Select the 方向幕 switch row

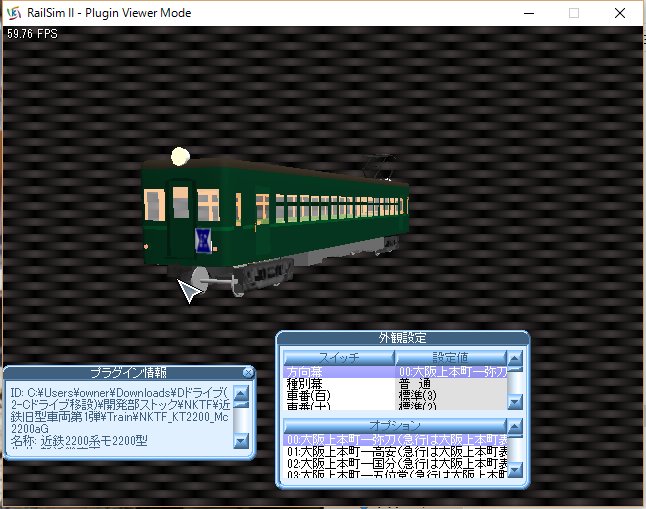(x=339, y=372)
